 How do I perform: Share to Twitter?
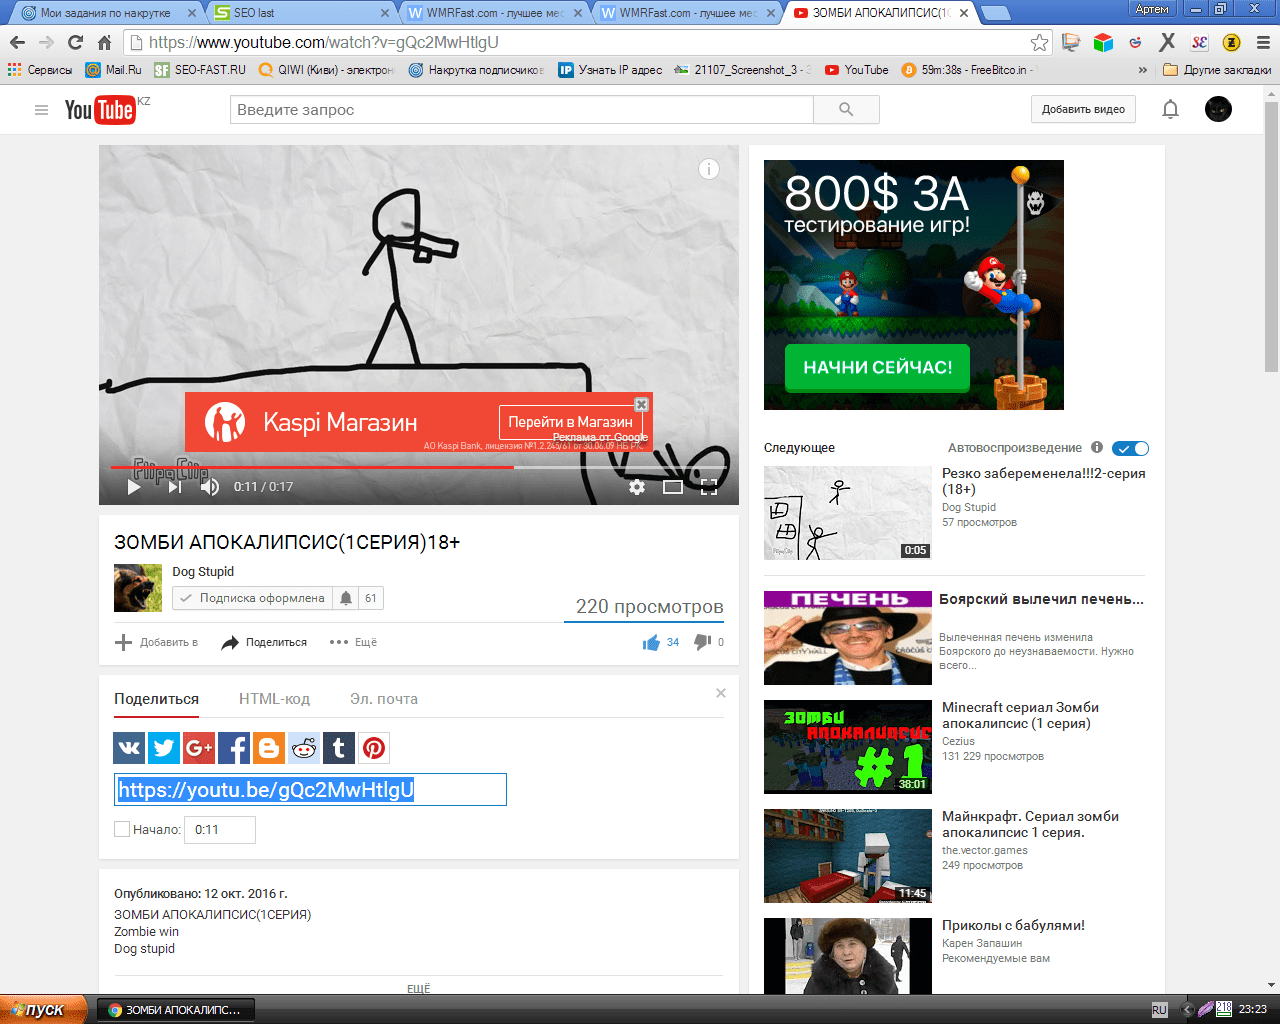point(164,748)
